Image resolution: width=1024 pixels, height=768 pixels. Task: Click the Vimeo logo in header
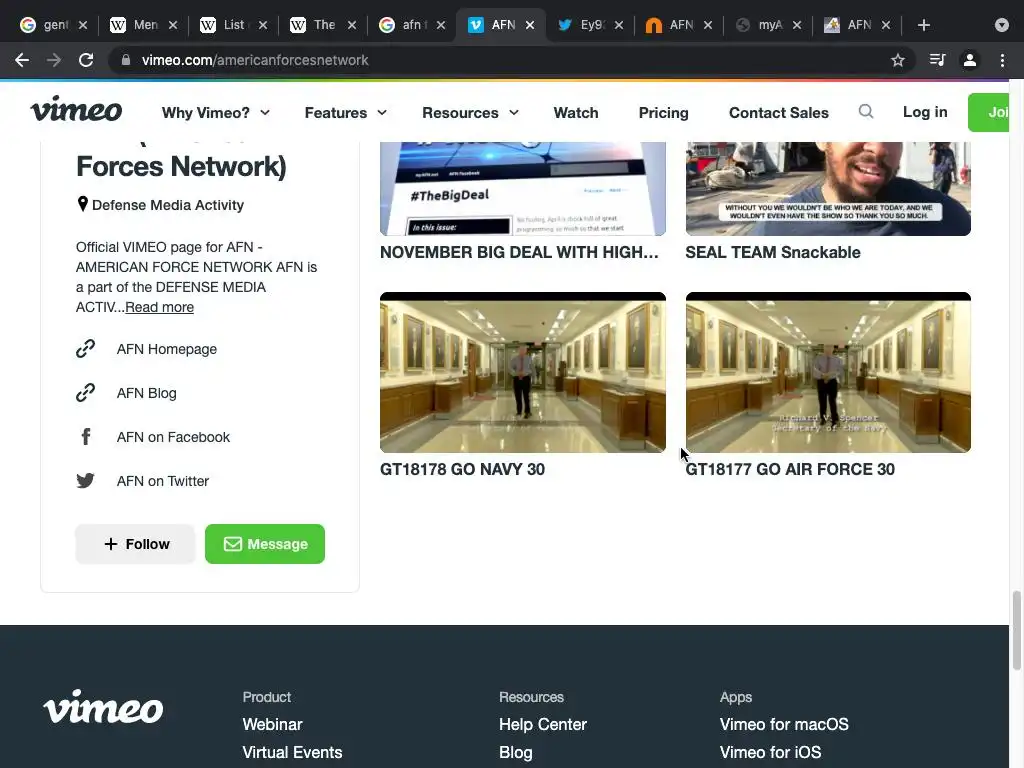click(x=76, y=110)
